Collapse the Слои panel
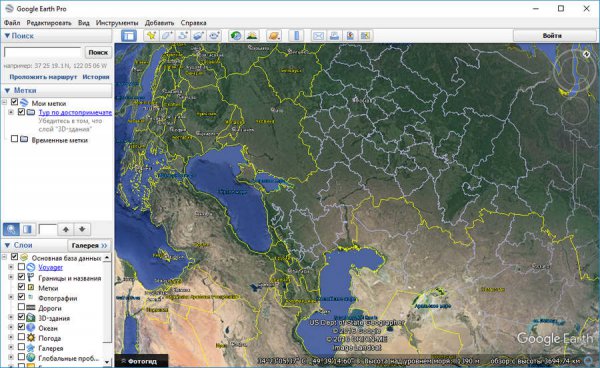This screenshot has height=368, width=600. click(x=7, y=245)
